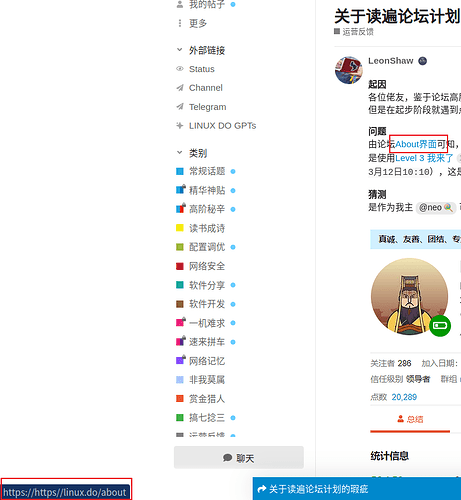The image size is (461, 500).
Task: Open the 精华神贴 category
Action: coord(207,190)
